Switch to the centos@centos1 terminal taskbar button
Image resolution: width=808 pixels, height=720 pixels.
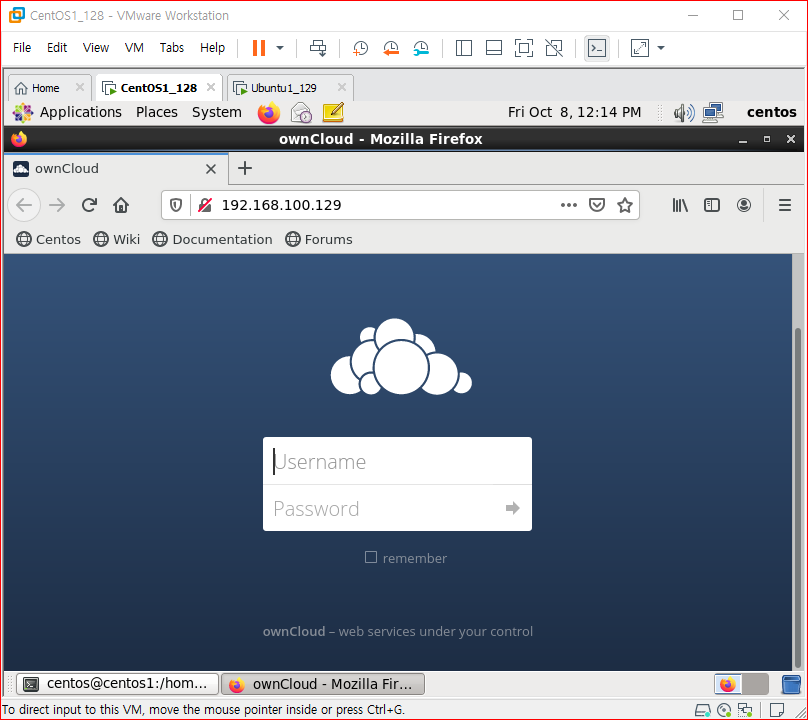tap(118, 684)
